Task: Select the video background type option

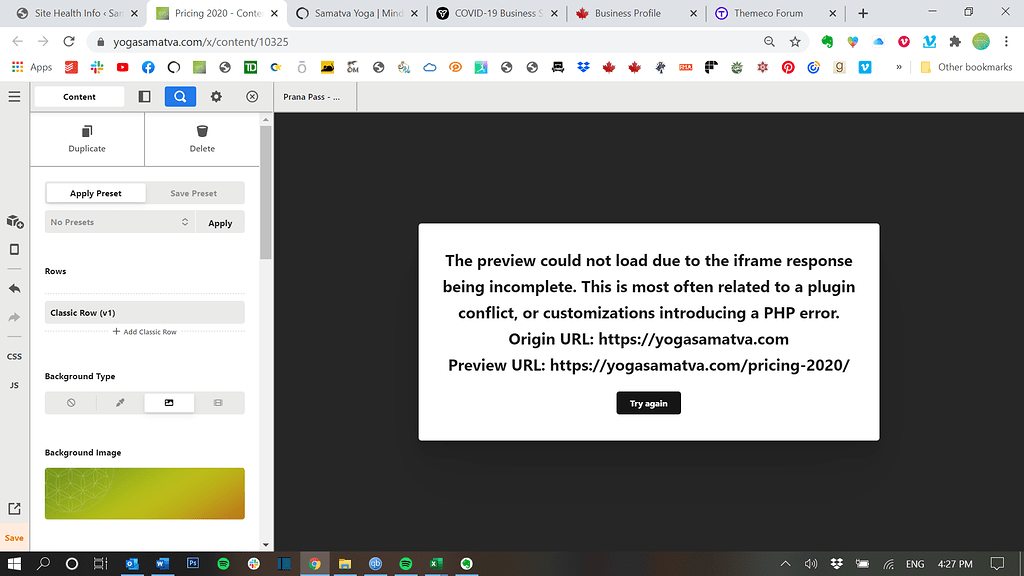Action: pyautogui.click(x=218, y=403)
